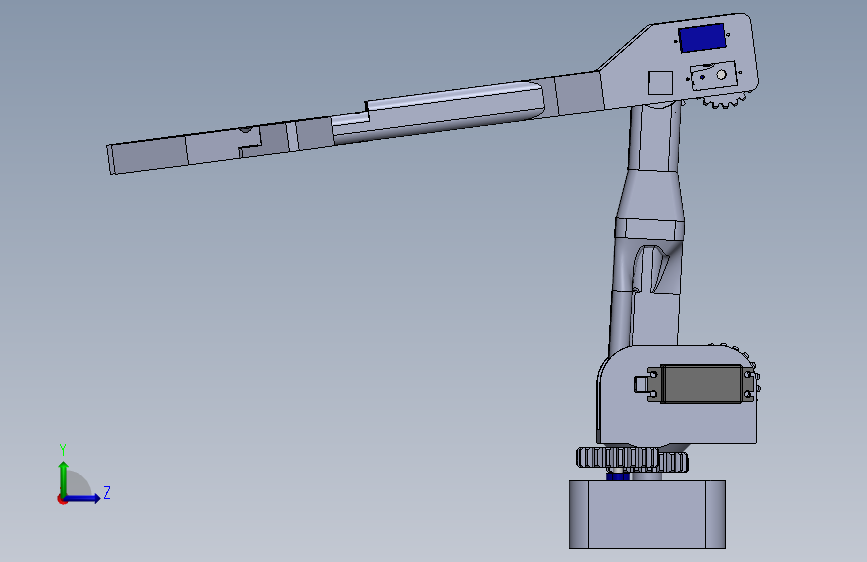
Task: Click the blue Z axis arrow of the triad
Action: (x=83, y=498)
